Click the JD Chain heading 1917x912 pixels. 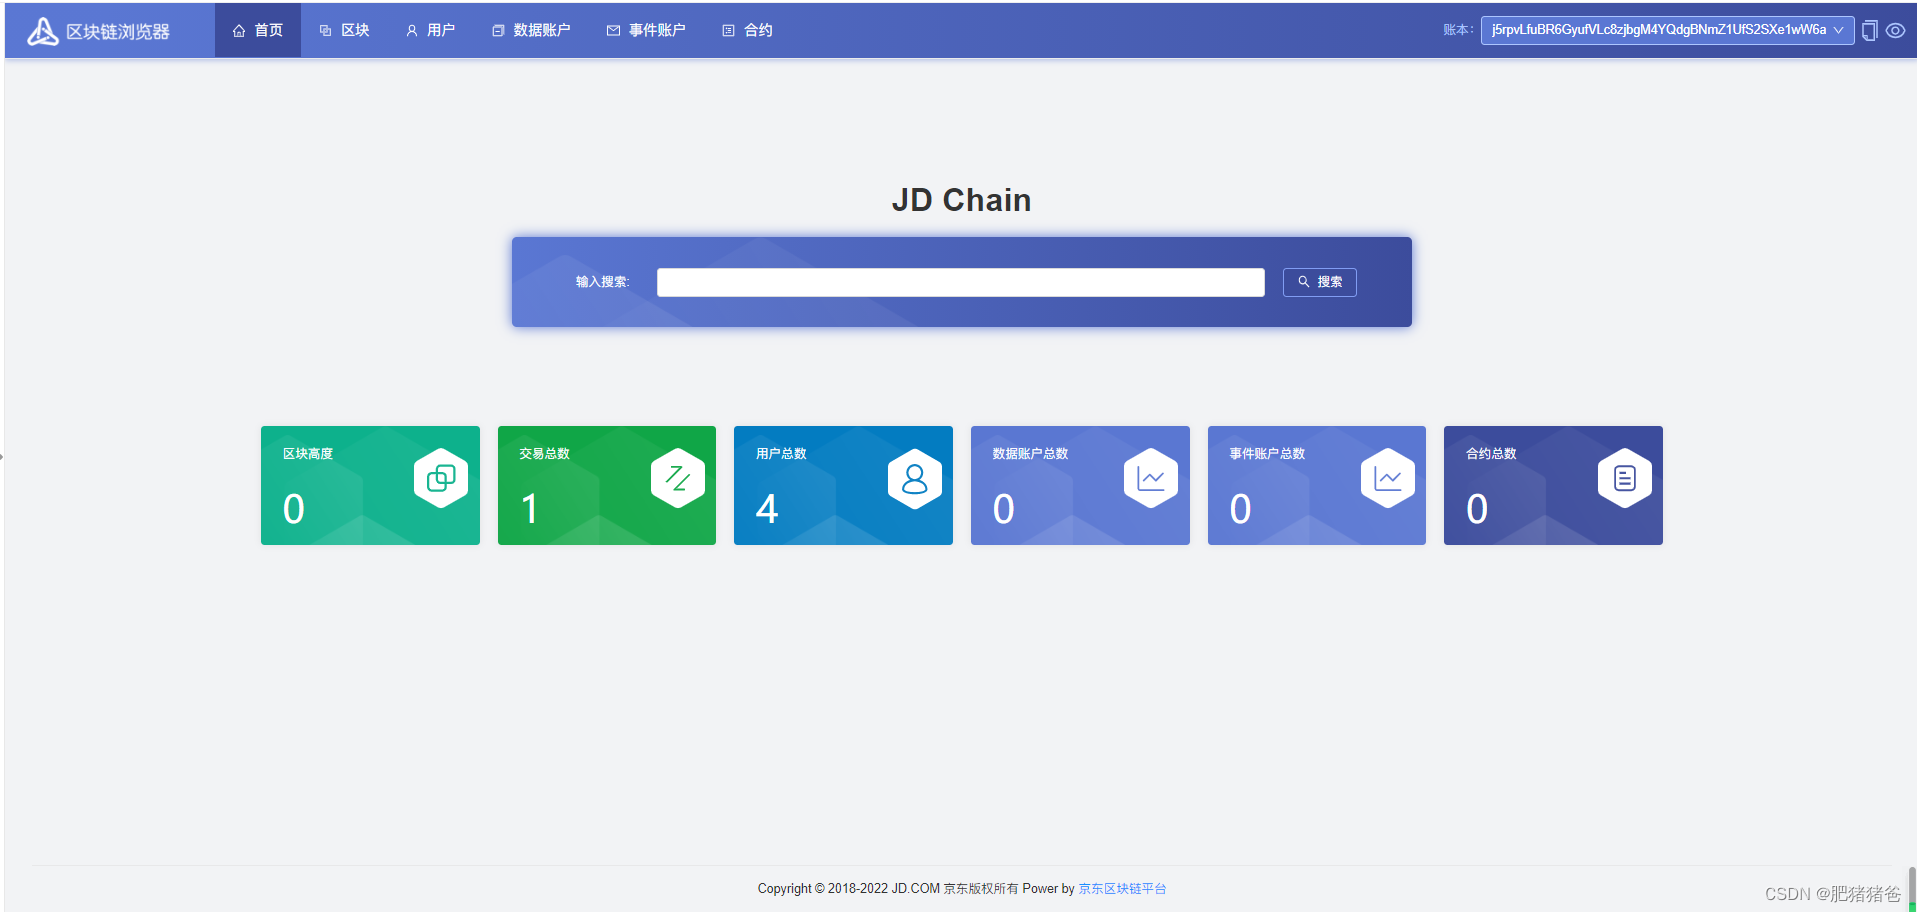pyautogui.click(x=961, y=200)
